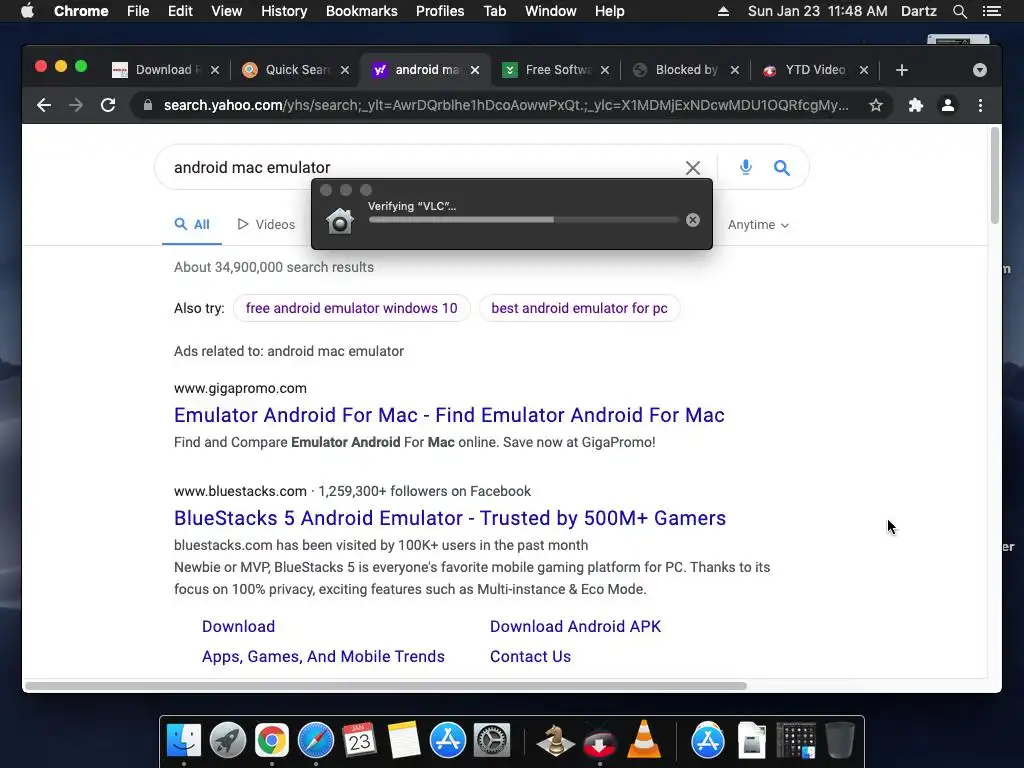
Task: Open Launchpad rocket in the Dock
Action: 227,740
